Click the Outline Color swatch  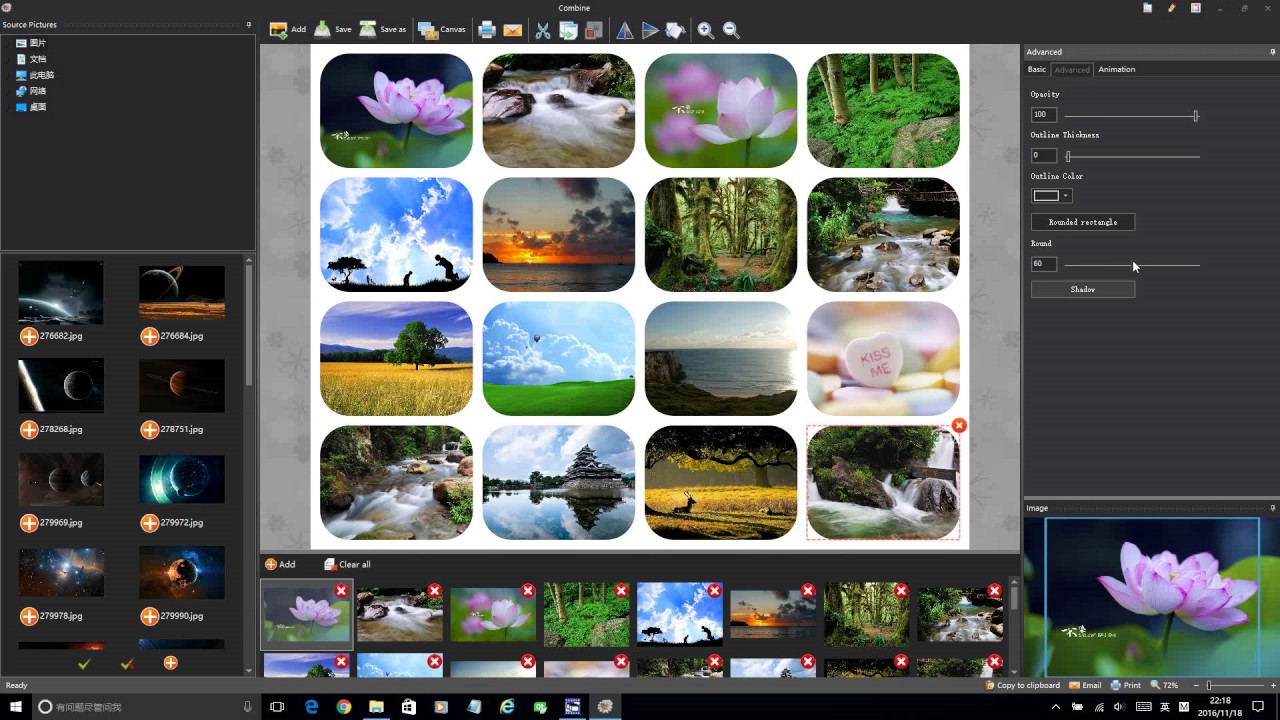click(x=1046, y=196)
